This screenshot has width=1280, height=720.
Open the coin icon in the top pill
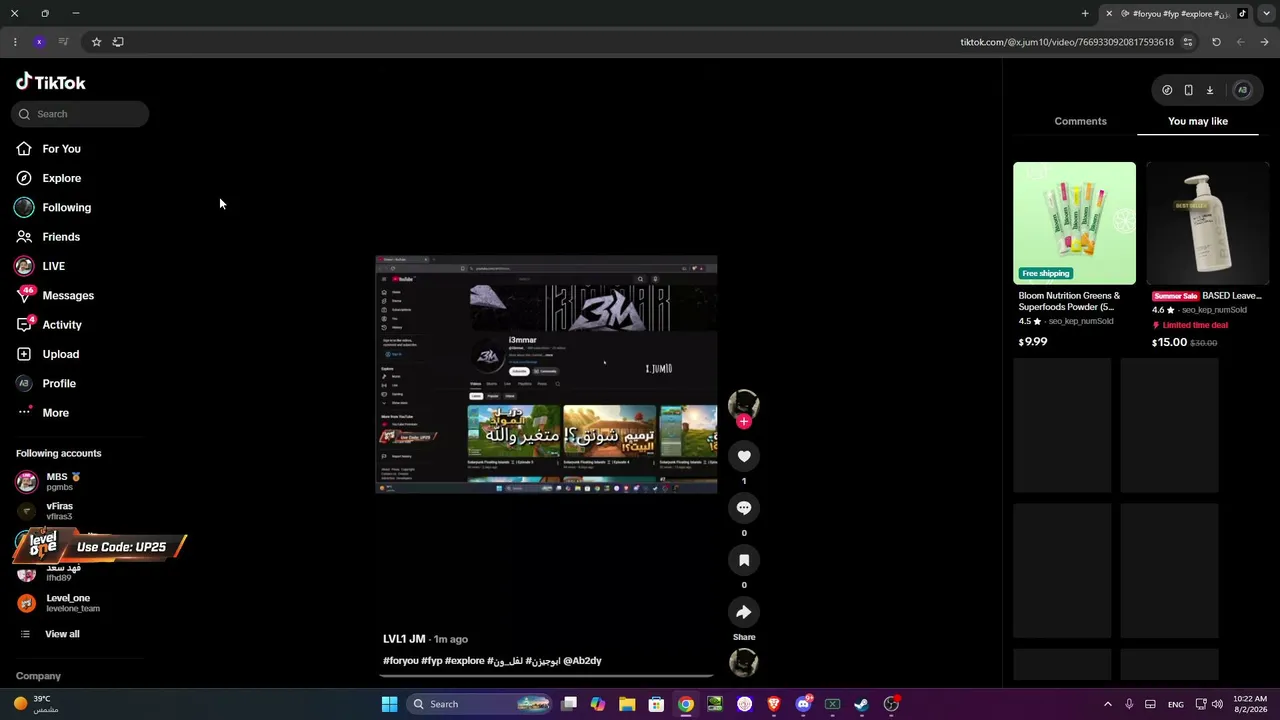pos(1167,90)
